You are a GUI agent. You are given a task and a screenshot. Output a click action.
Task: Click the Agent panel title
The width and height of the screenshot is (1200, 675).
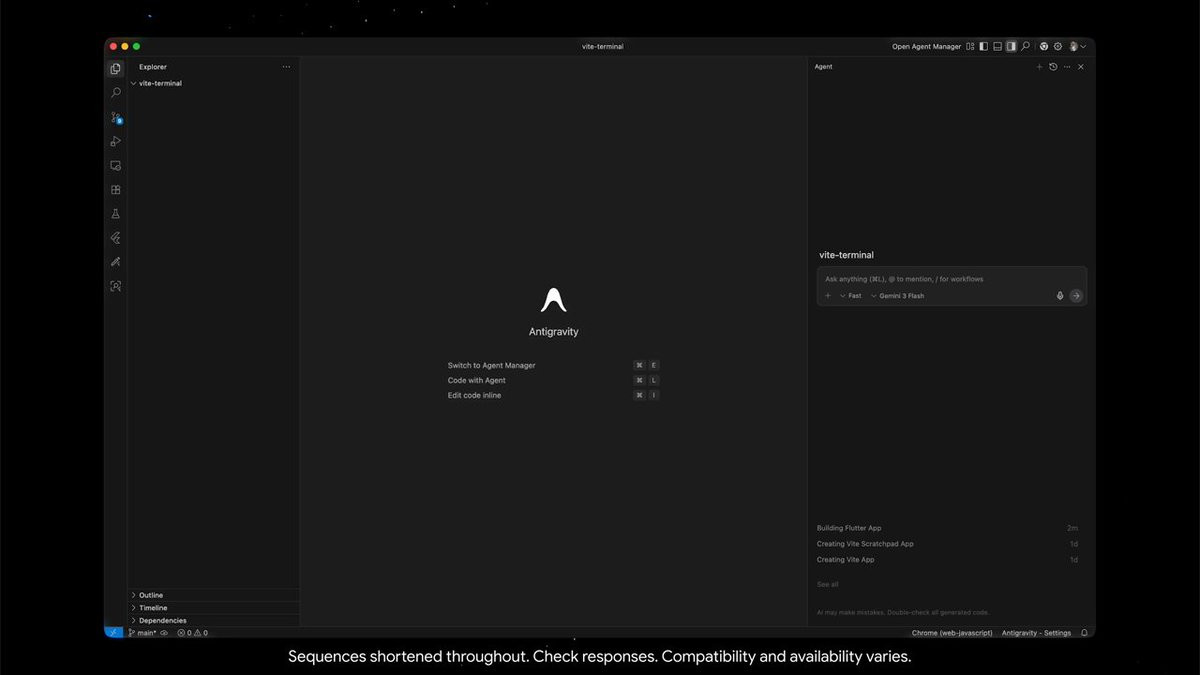tap(824, 67)
